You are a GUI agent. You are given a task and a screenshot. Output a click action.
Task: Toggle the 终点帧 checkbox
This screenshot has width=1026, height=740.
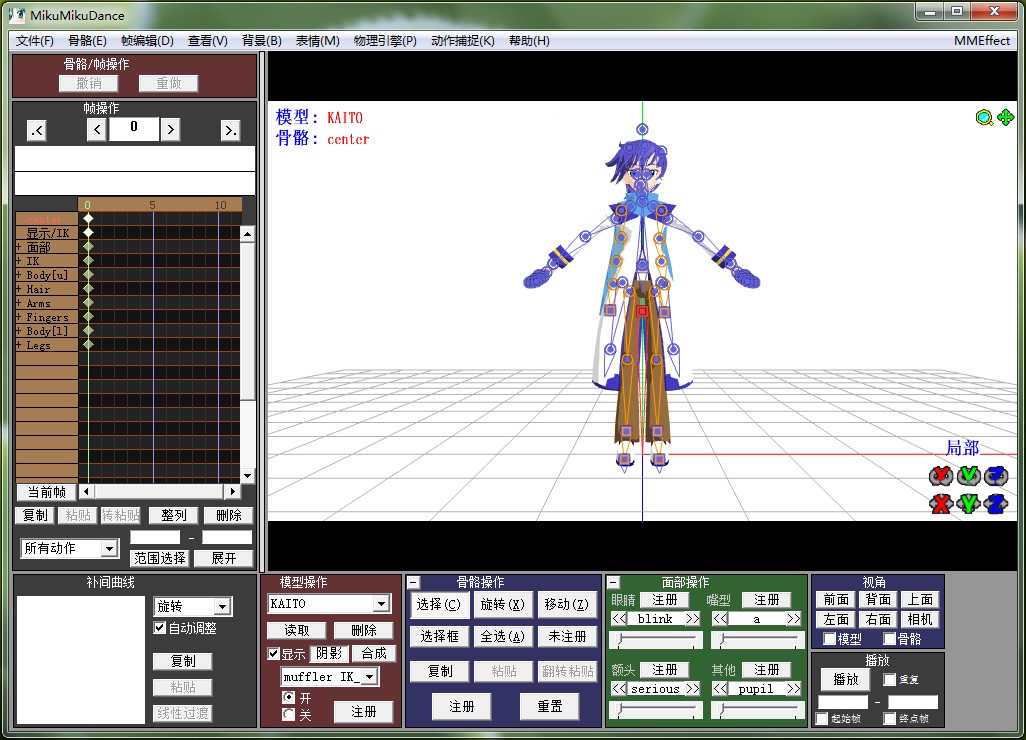(x=889, y=718)
